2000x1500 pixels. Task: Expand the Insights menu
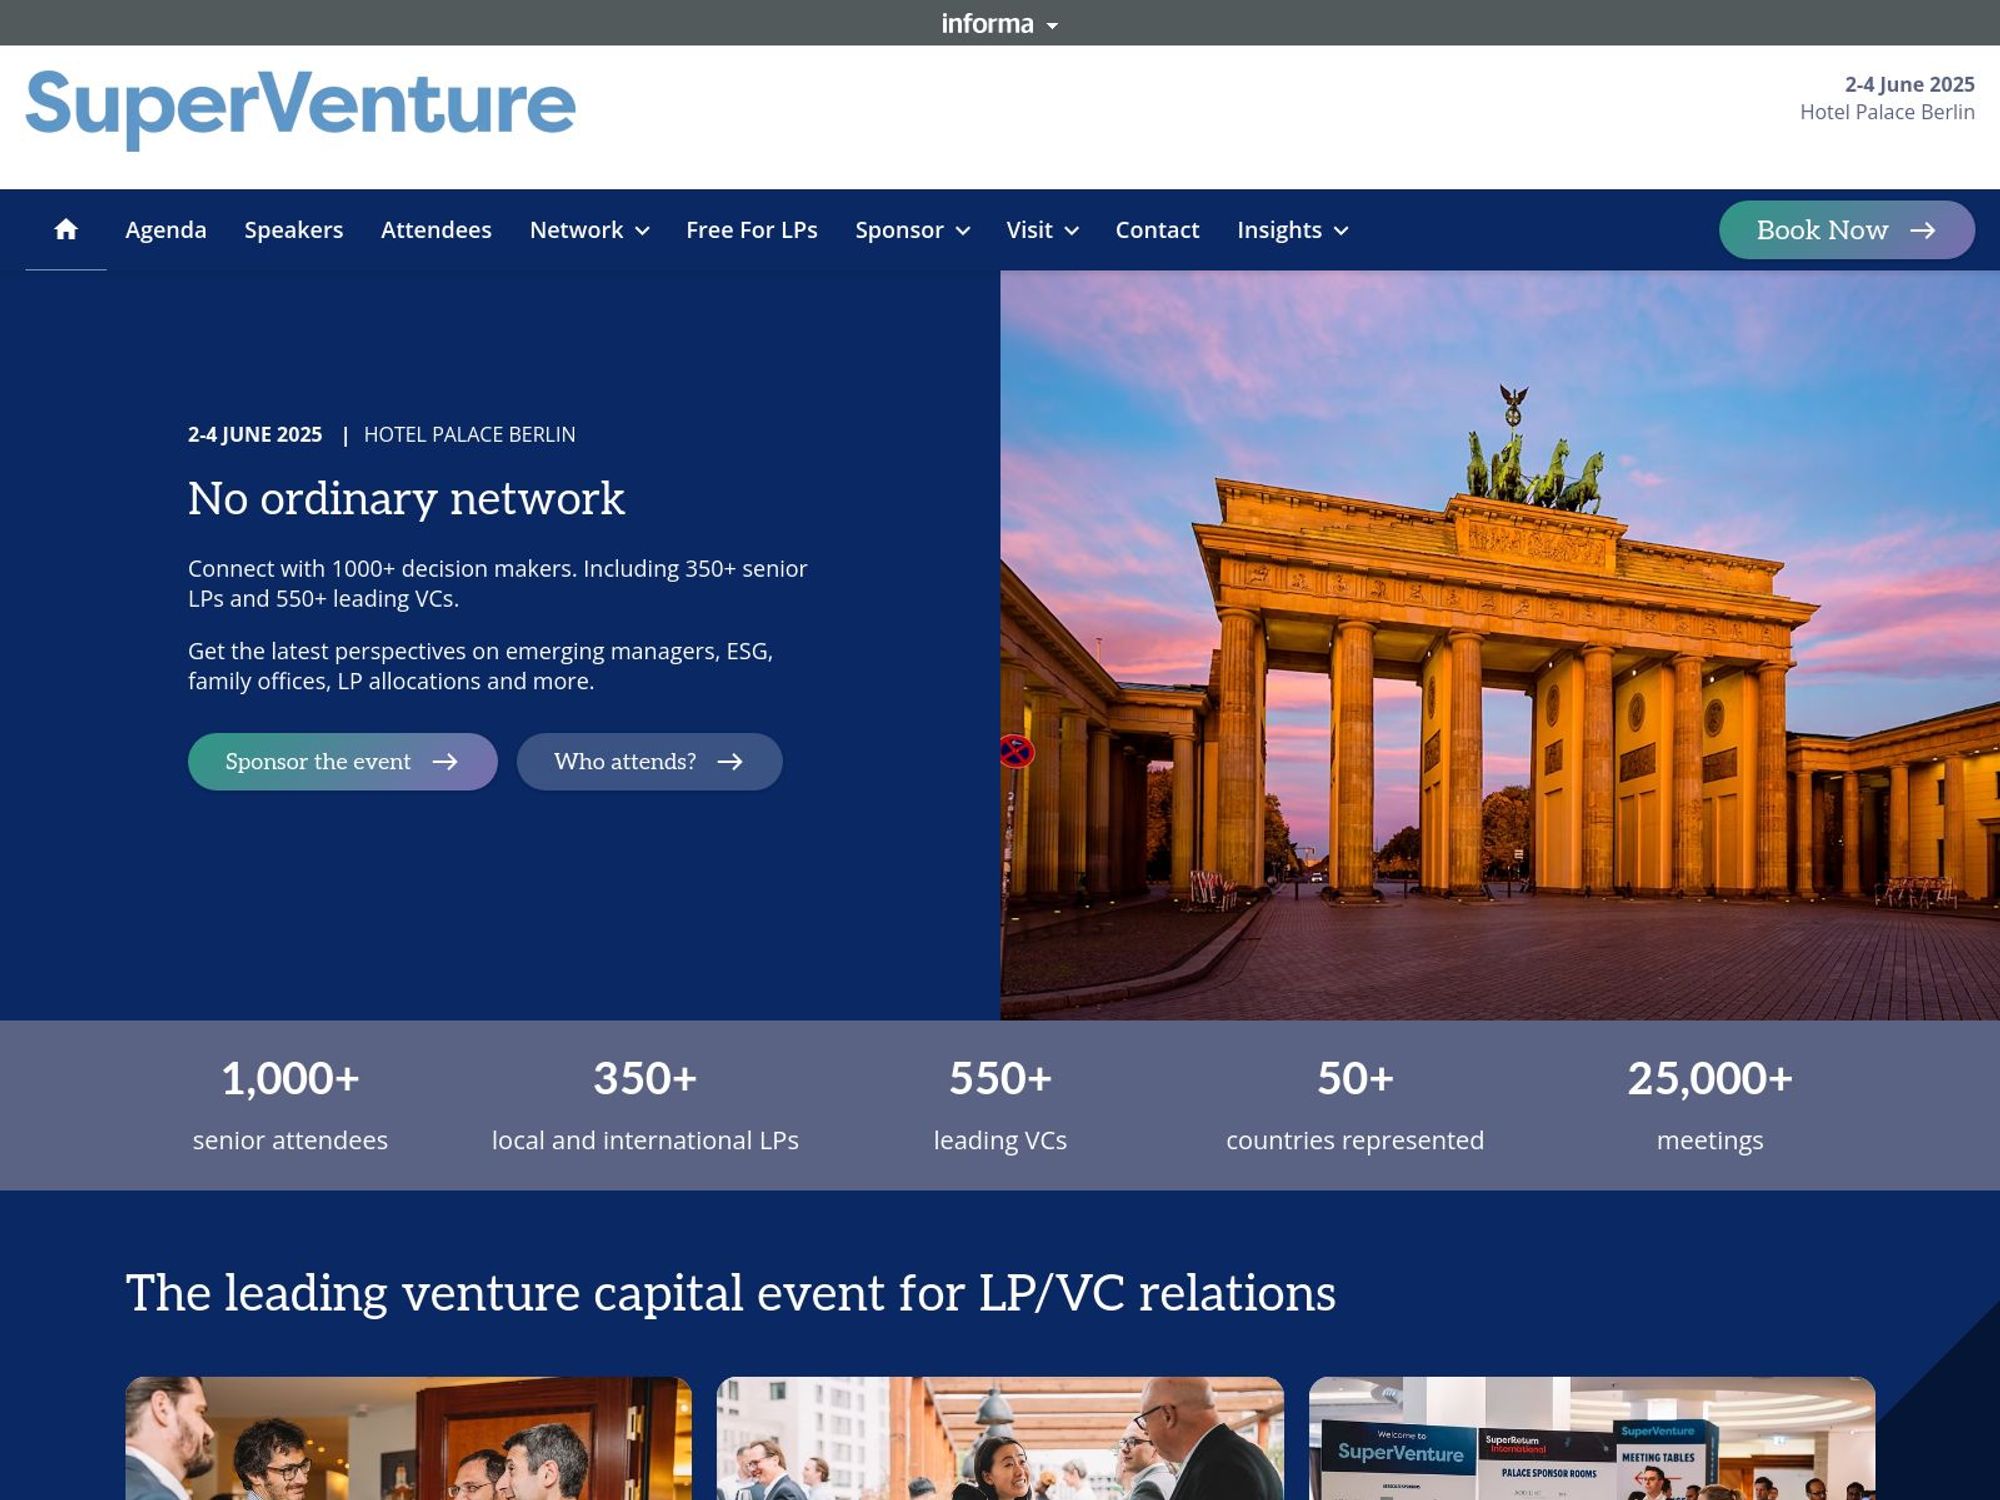1292,230
